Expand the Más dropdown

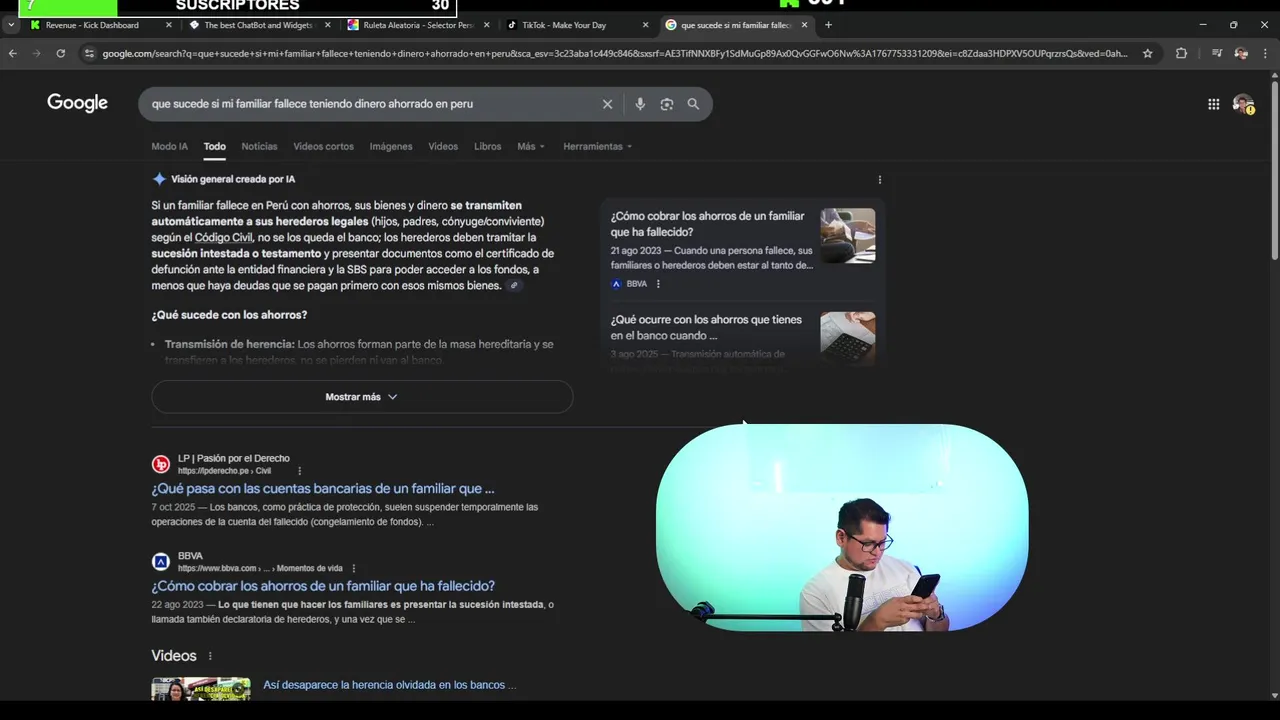(x=531, y=146)
